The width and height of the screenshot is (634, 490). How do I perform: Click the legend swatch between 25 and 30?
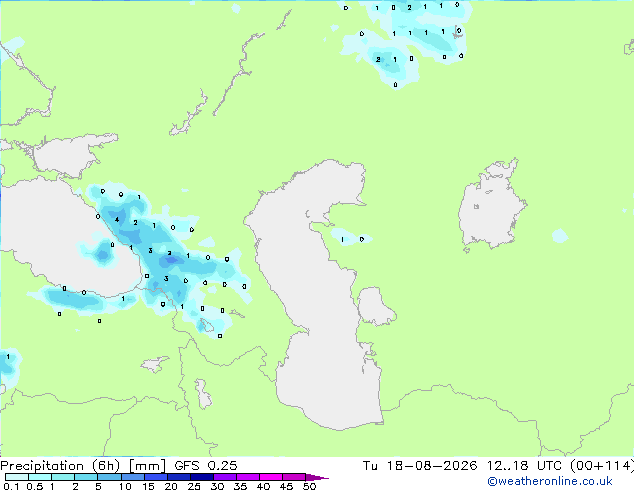tap(201, 477)
